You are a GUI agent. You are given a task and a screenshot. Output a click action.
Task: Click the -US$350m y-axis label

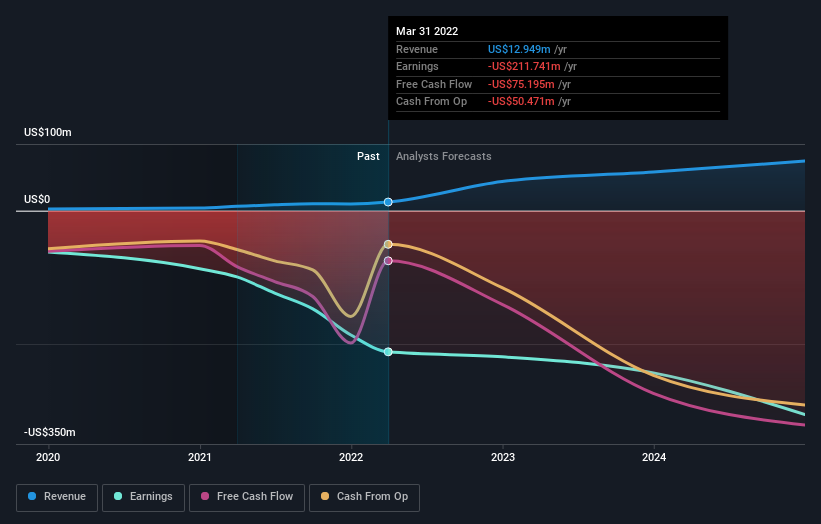point(50,432)
